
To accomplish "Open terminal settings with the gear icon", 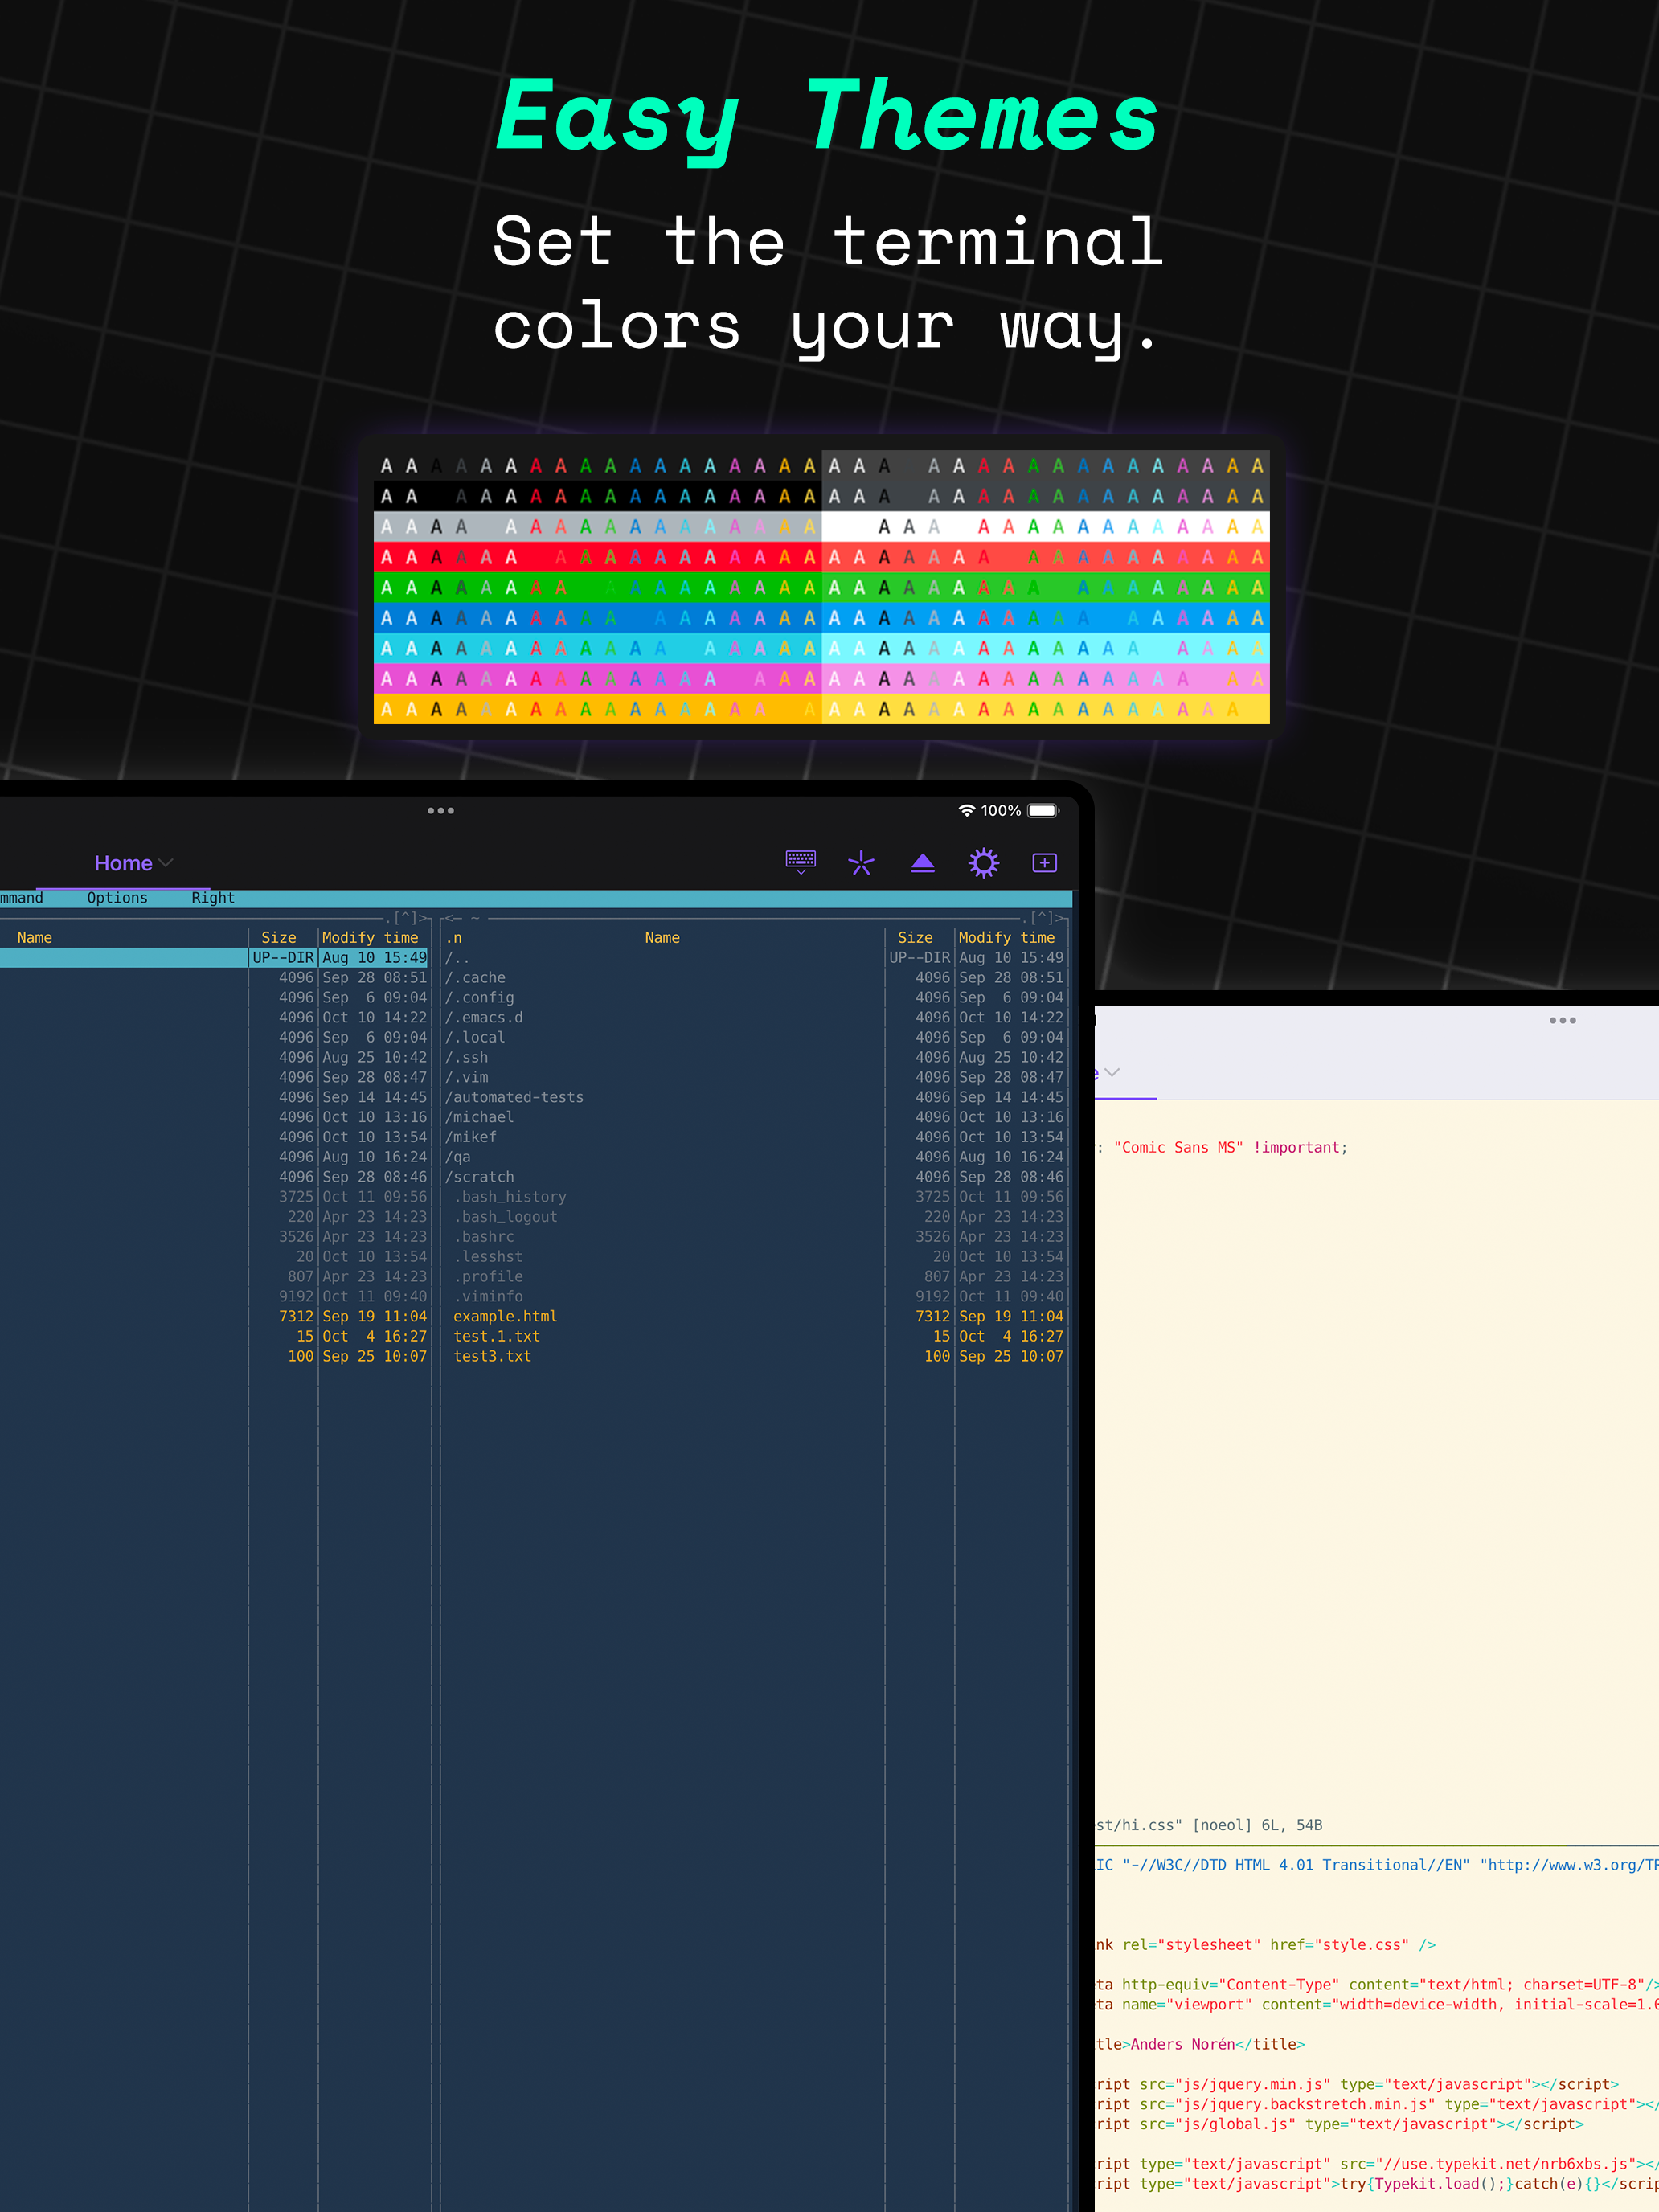I will coord(983,862).
